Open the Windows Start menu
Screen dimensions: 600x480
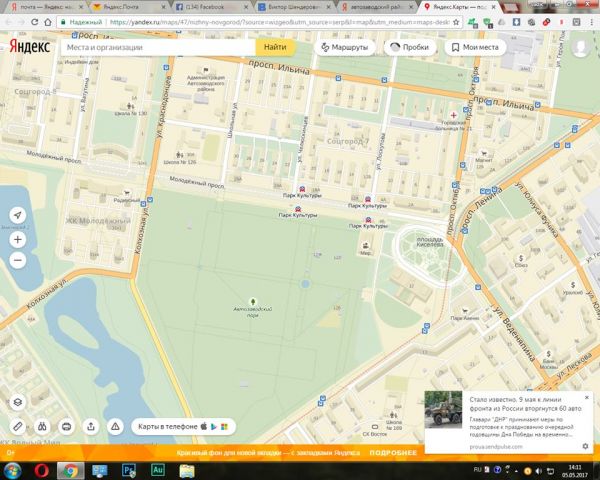click(x=12, y=471)
